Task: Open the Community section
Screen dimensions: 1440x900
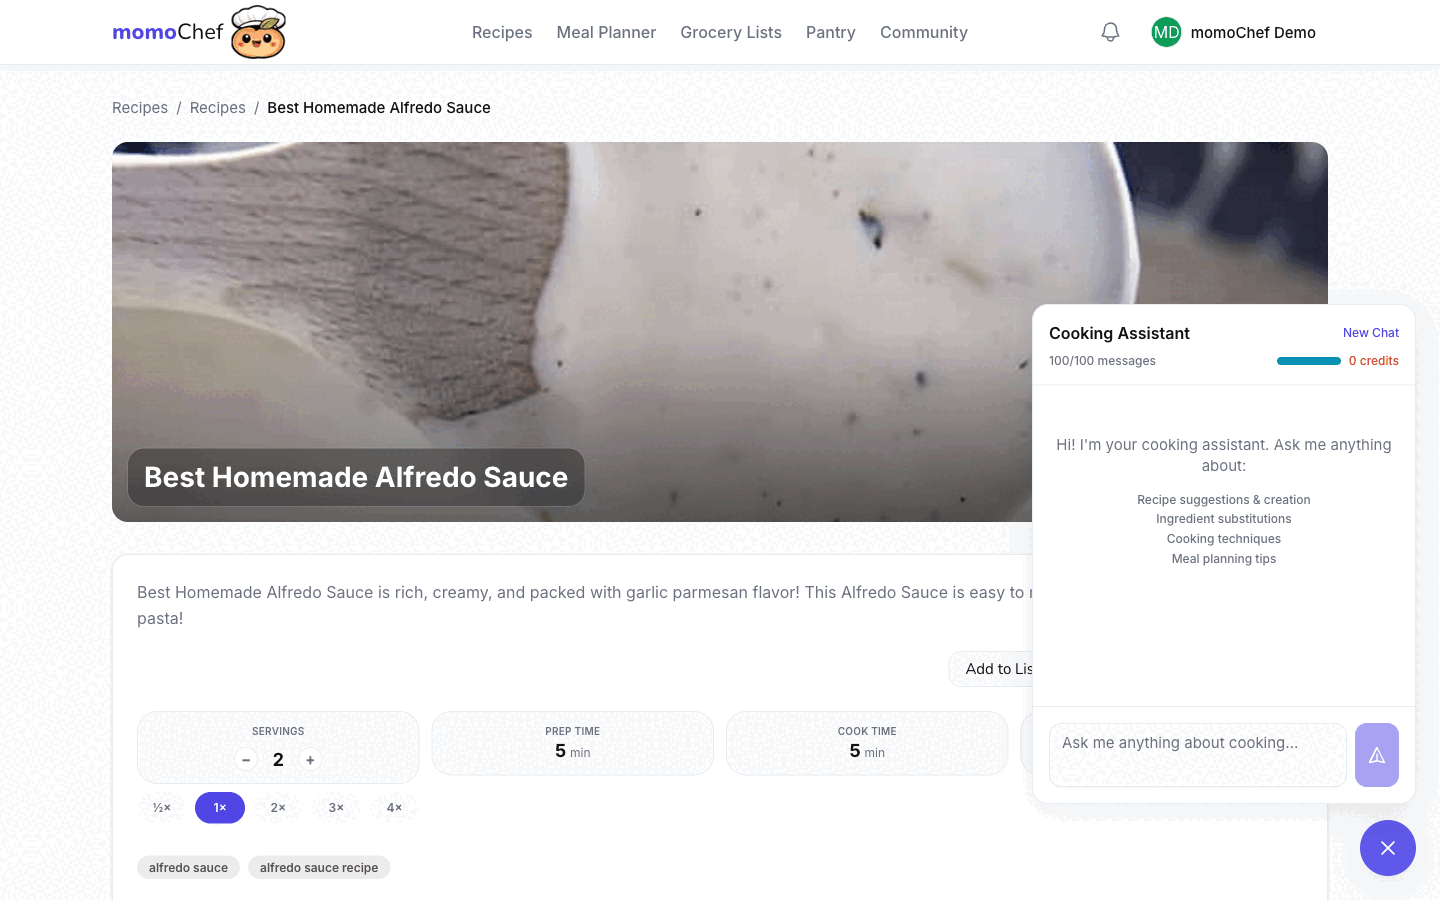Action: pyautogui.click(x=924, y=32)
